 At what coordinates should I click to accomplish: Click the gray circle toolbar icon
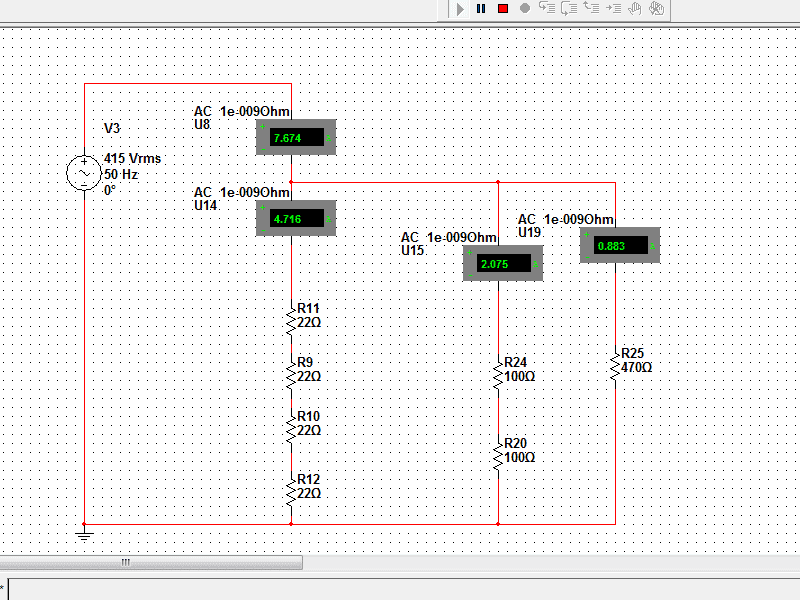[x=525, y=9]
